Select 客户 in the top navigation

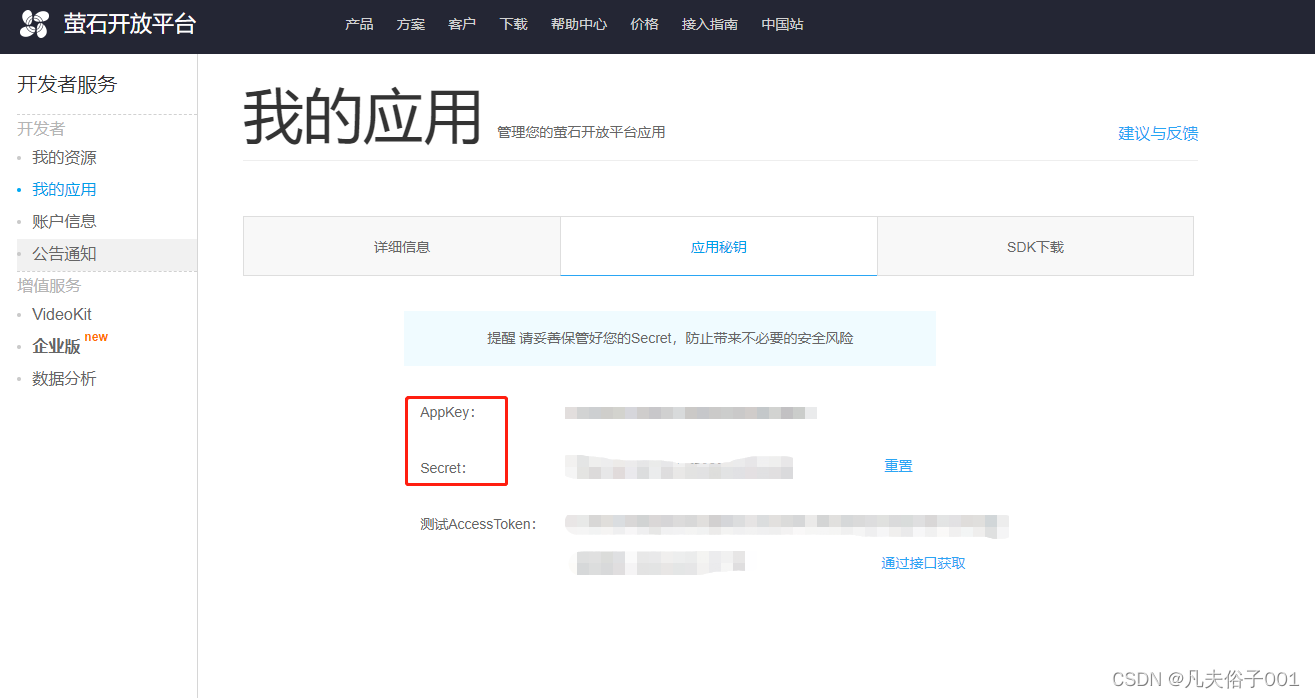[x=462, y=24]
